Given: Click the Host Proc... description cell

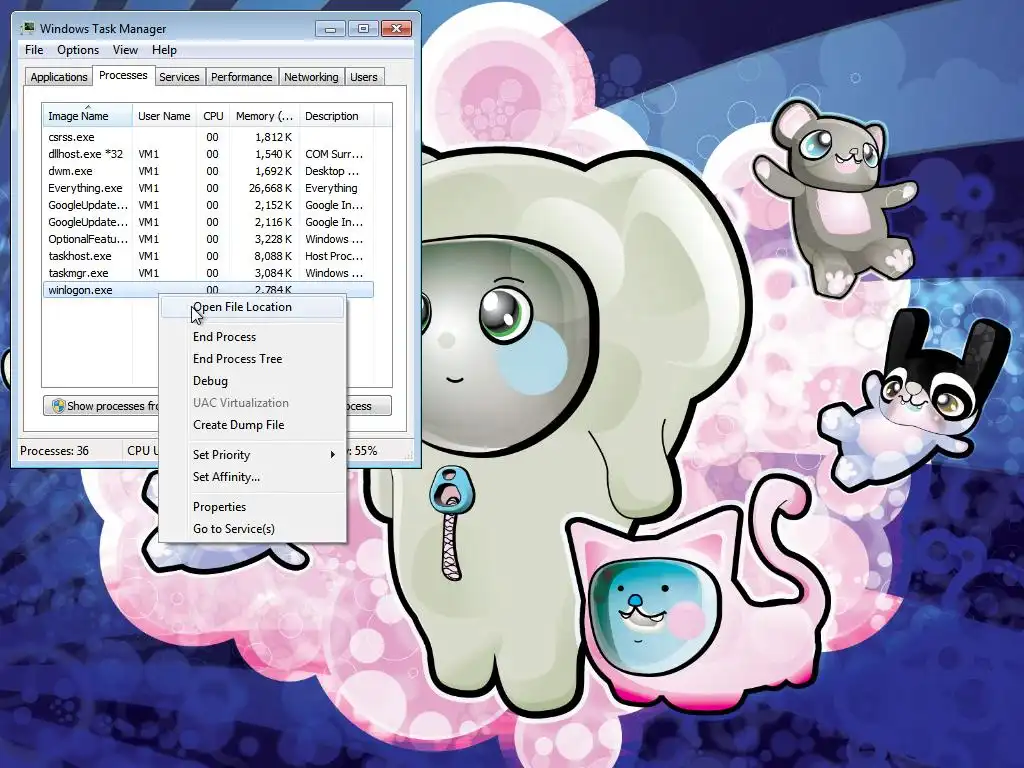Looking at the screenshot, I should (x=334, y=256).
